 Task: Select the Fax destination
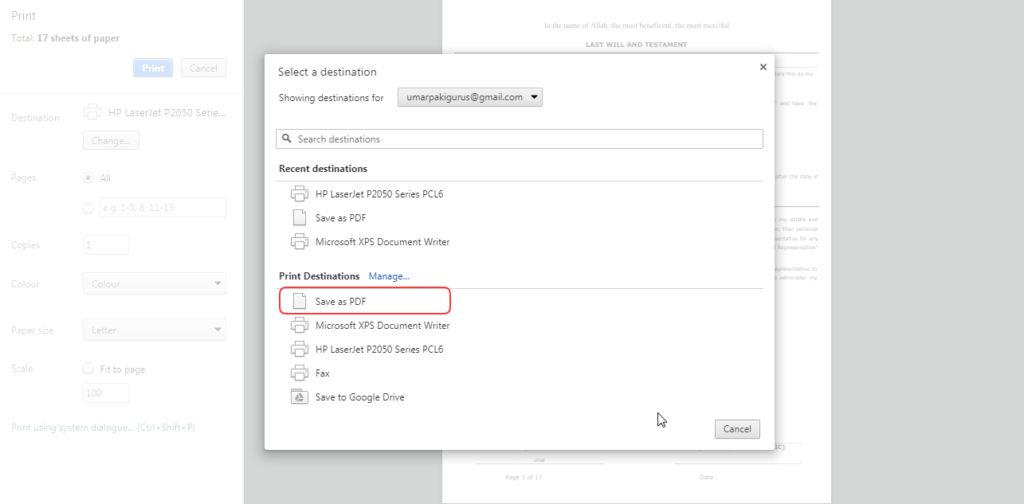pyautogui.click(x=323, y=373)
